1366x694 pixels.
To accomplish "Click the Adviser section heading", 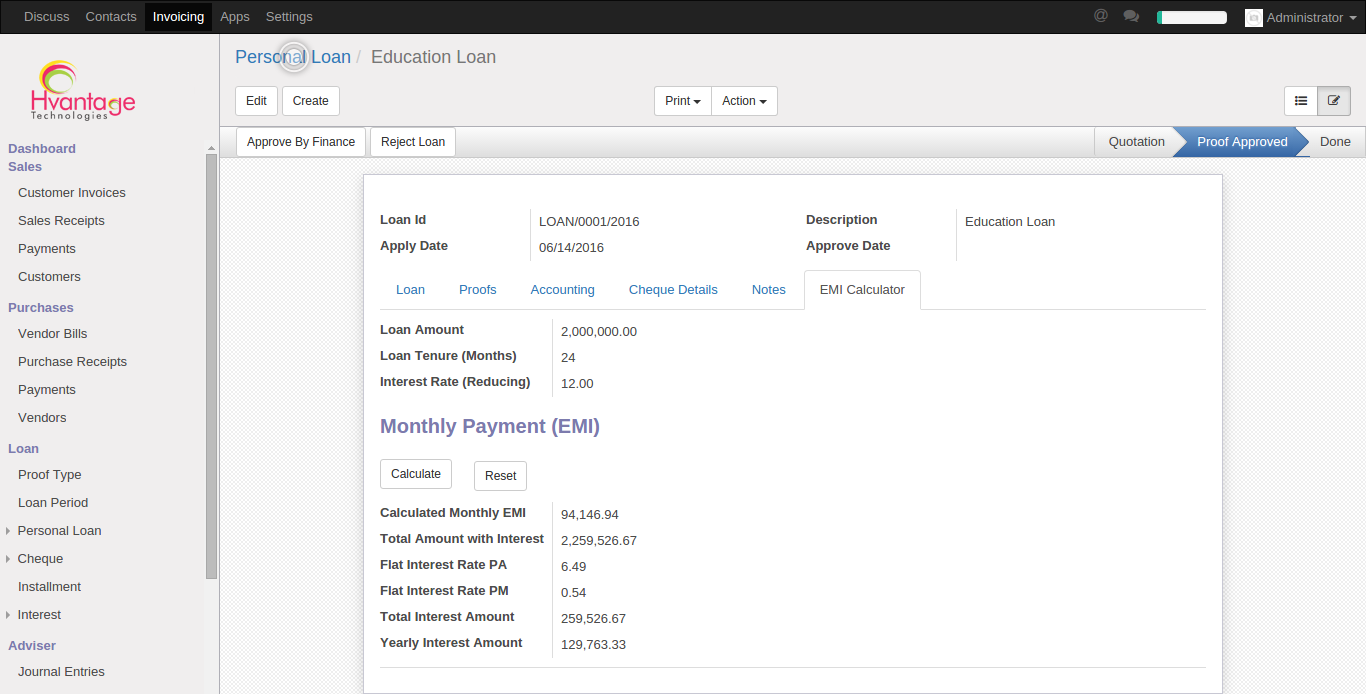I will 32,646.
